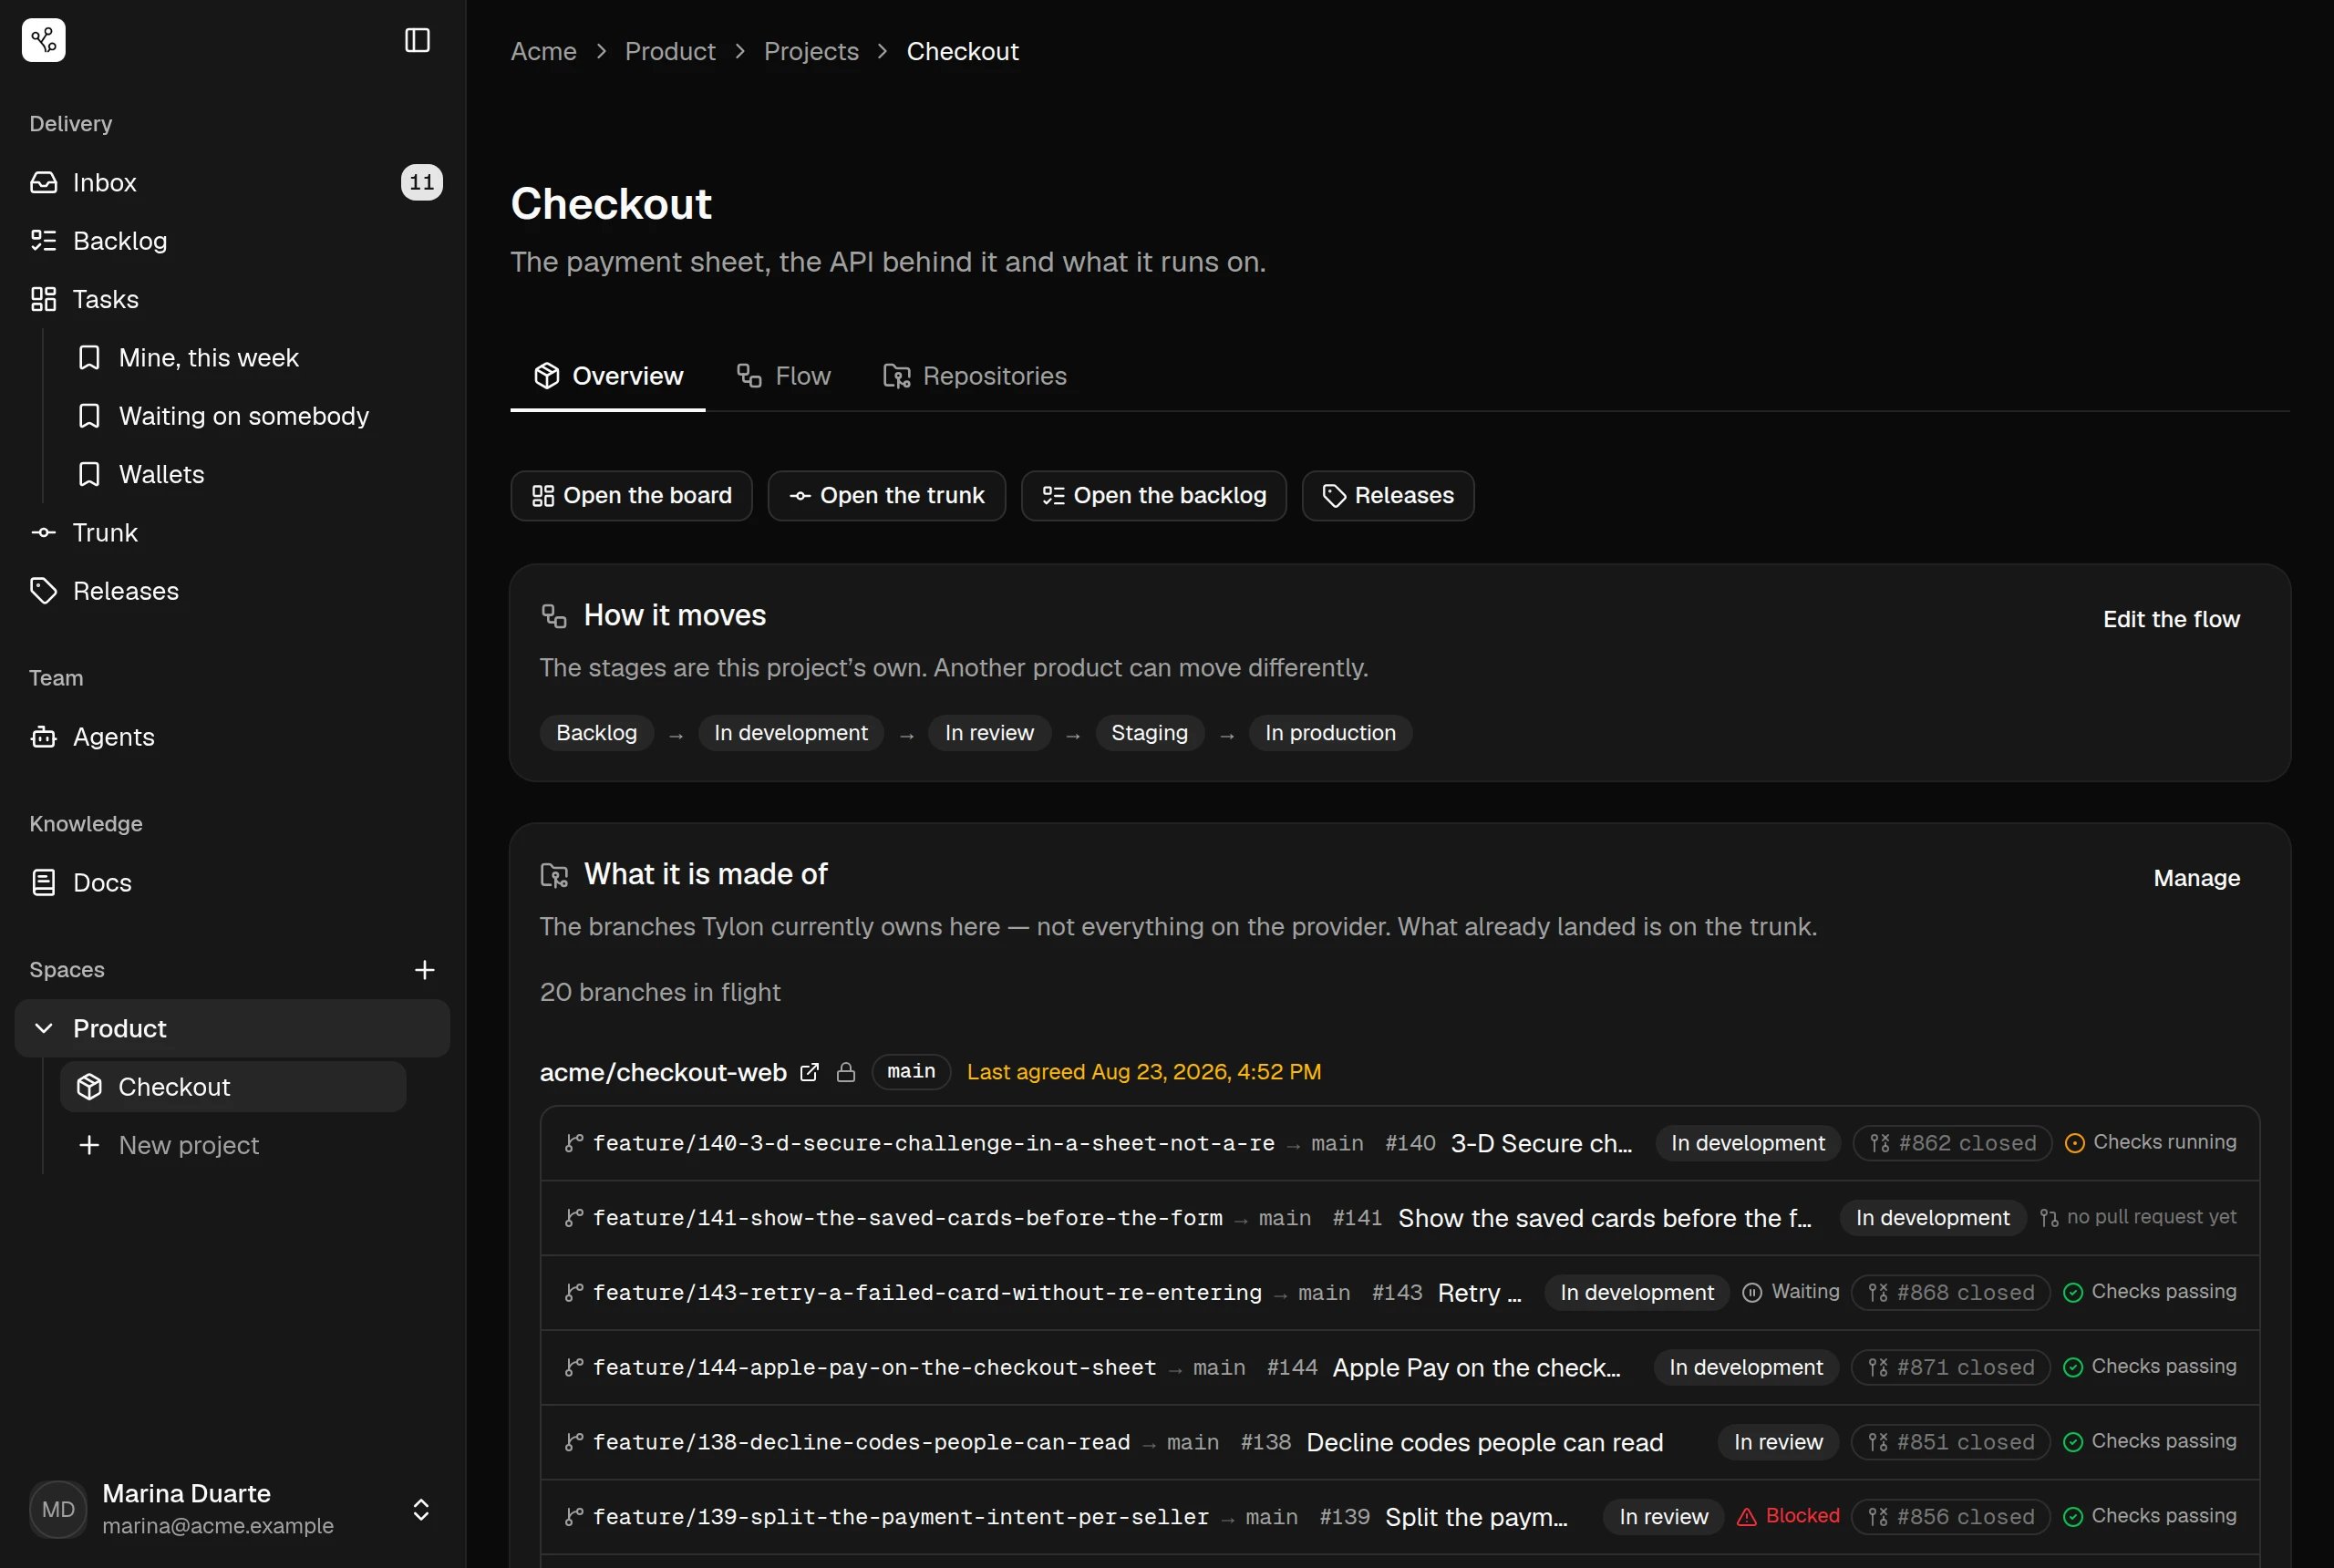Go to Projects in the breadcrumb
Image resolution: width=2334 pixels, height=1568 pixels.
point(811,51)
